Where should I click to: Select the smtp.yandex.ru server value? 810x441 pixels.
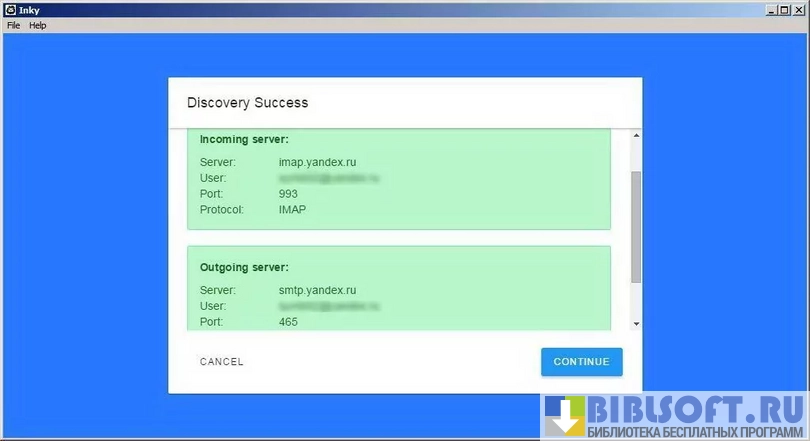317,290
